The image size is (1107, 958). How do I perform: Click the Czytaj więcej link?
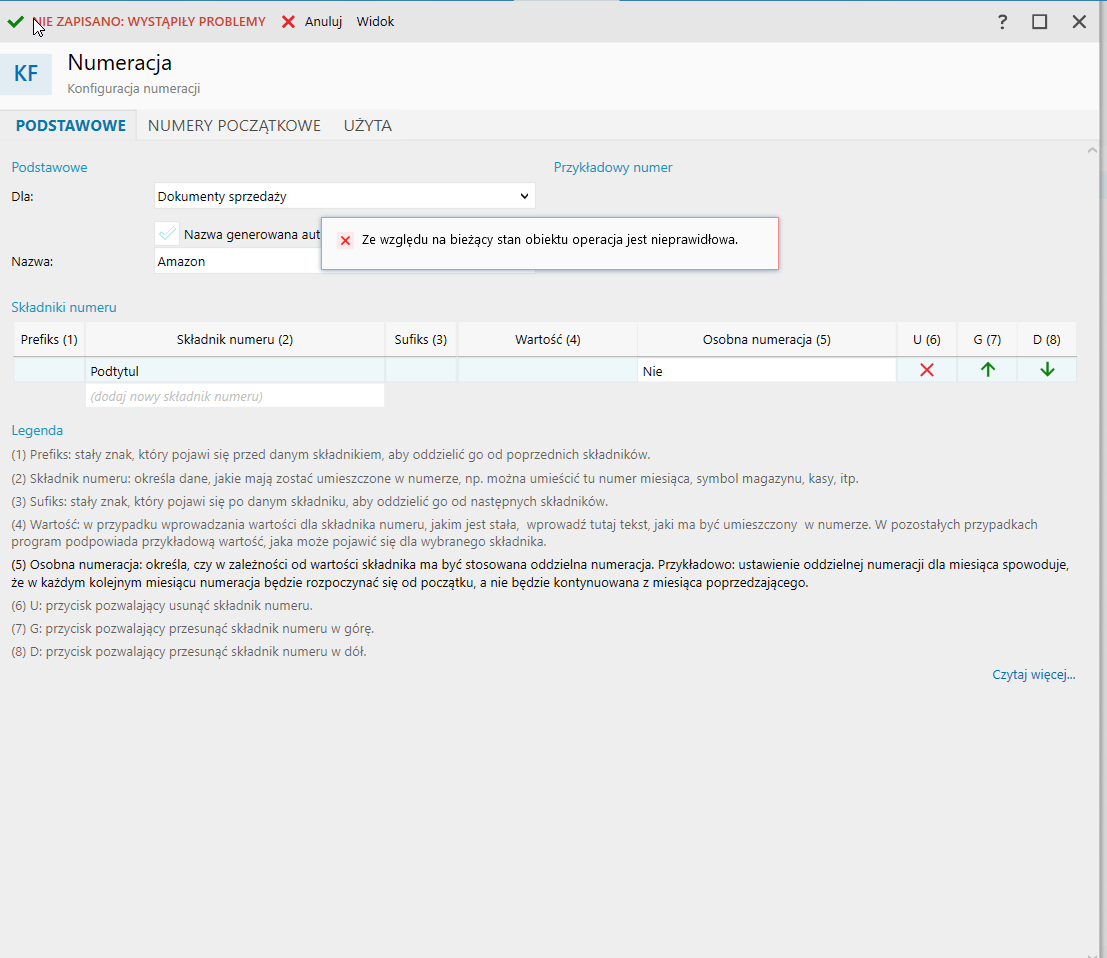click(1033, 675)
